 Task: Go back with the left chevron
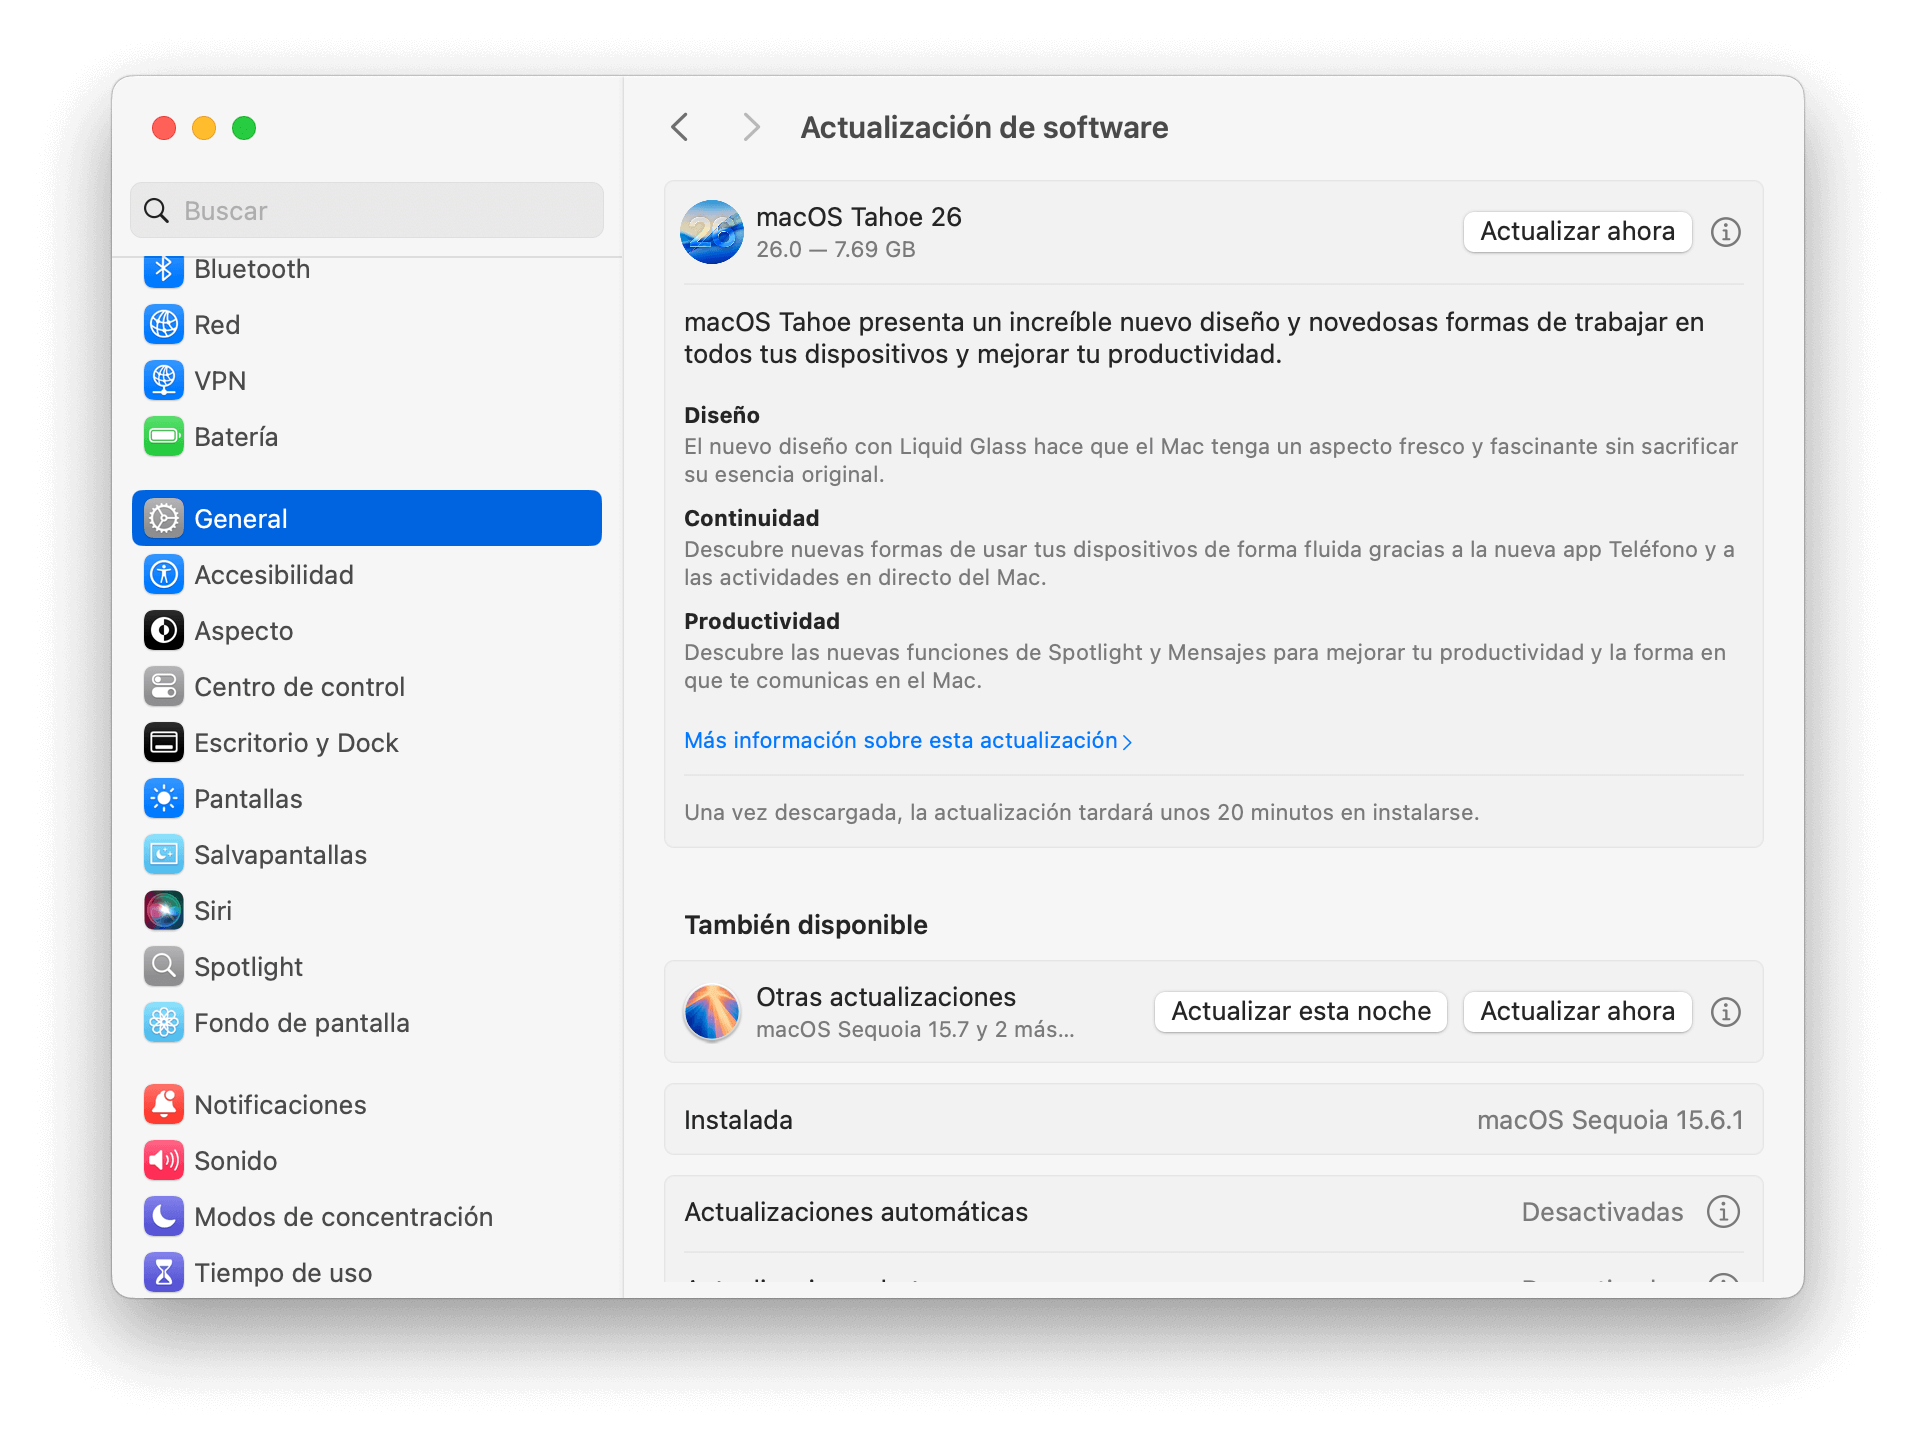(x=680, y=127)
